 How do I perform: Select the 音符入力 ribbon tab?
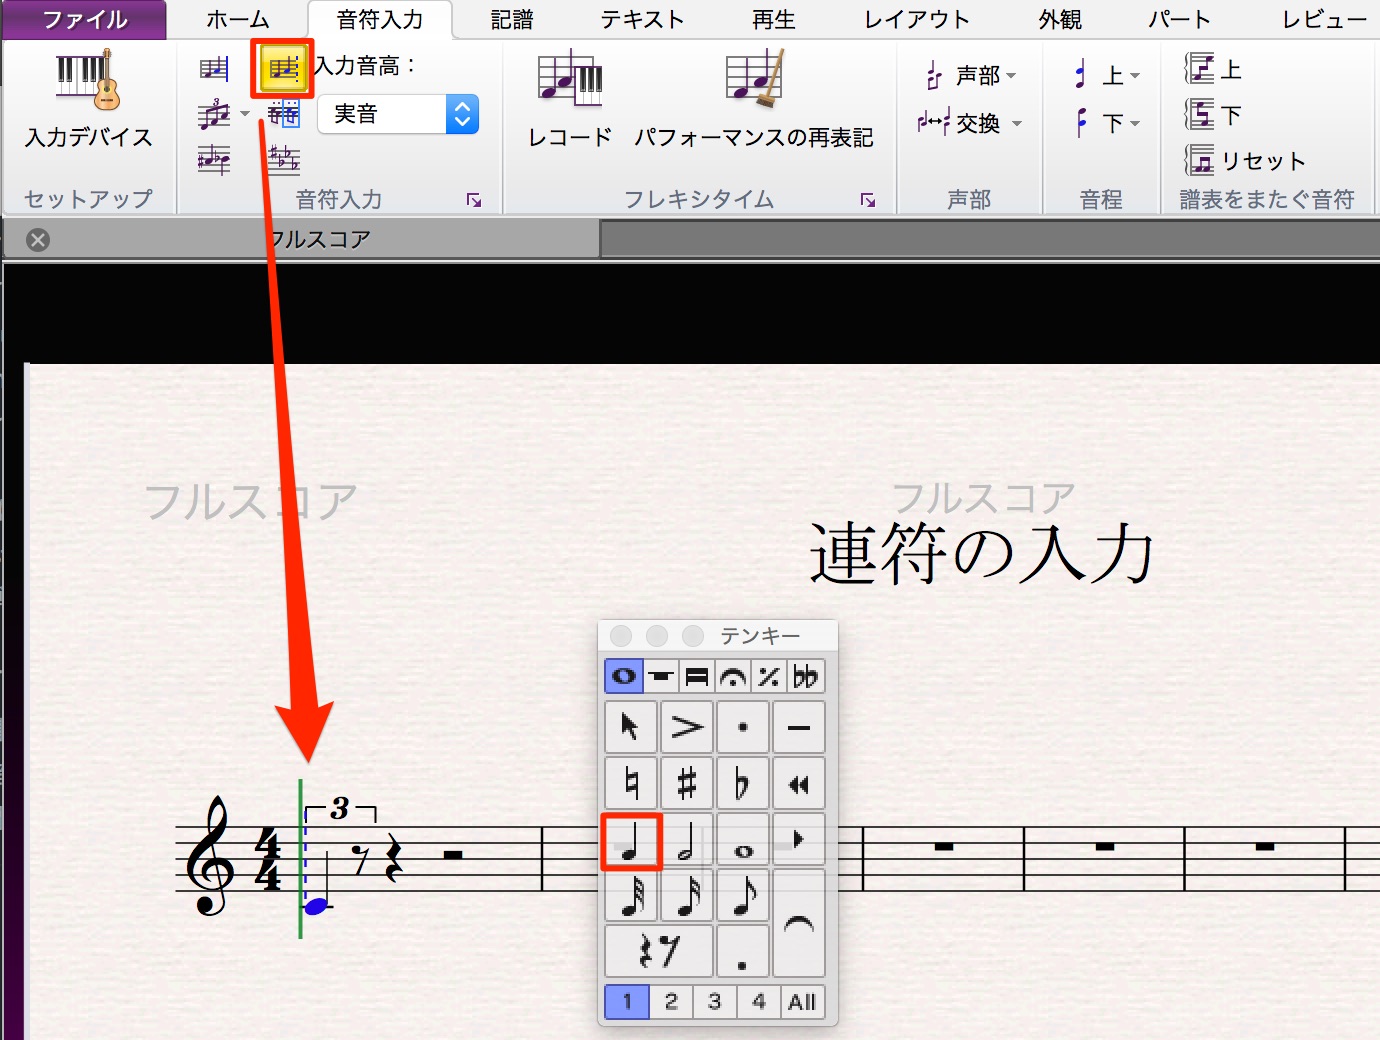[x=380, y=19]
